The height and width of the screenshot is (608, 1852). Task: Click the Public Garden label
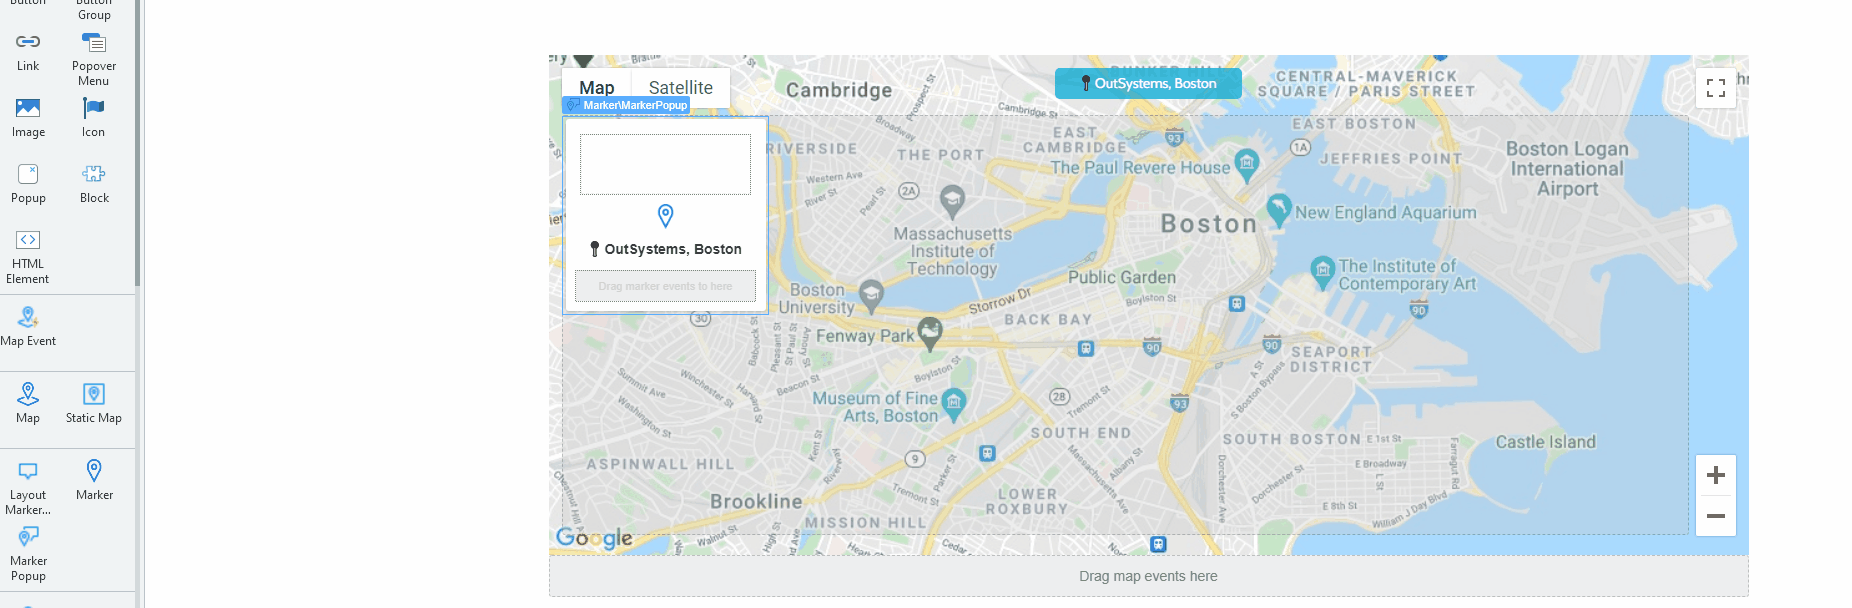coord(1122,277)
